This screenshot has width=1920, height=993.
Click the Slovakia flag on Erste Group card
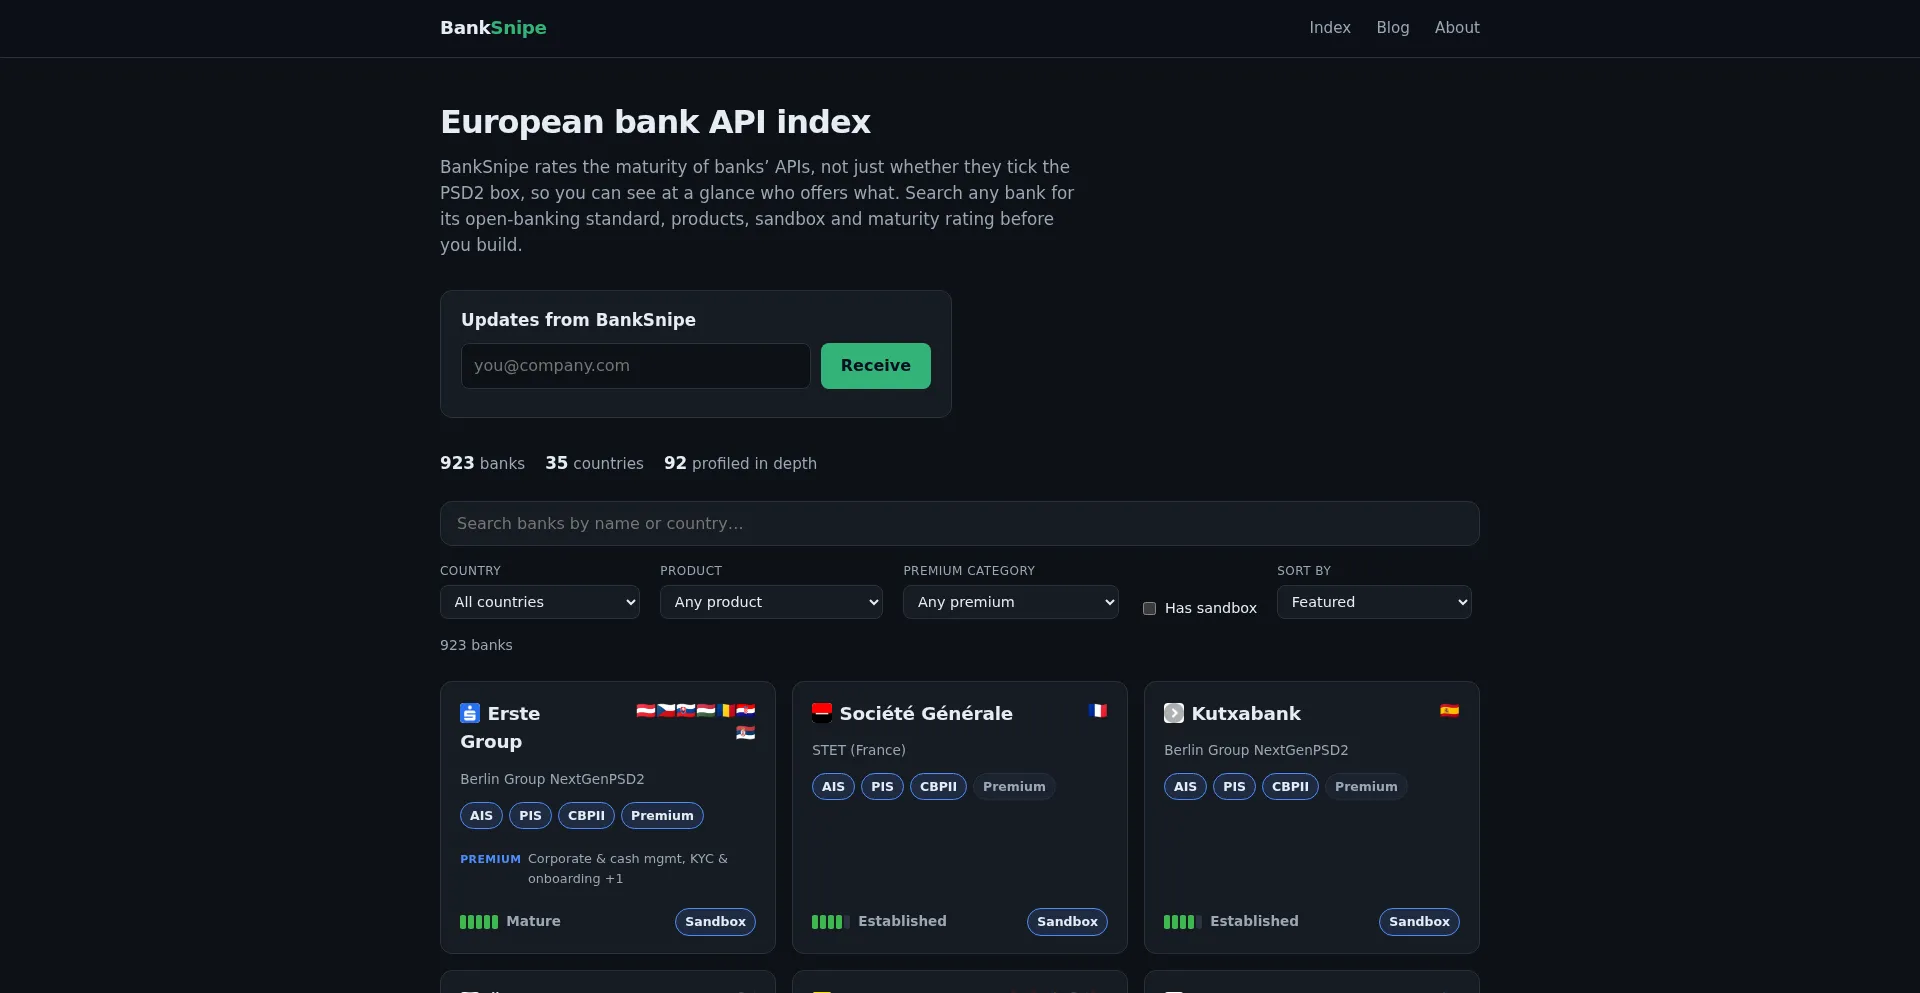[686, 711]
